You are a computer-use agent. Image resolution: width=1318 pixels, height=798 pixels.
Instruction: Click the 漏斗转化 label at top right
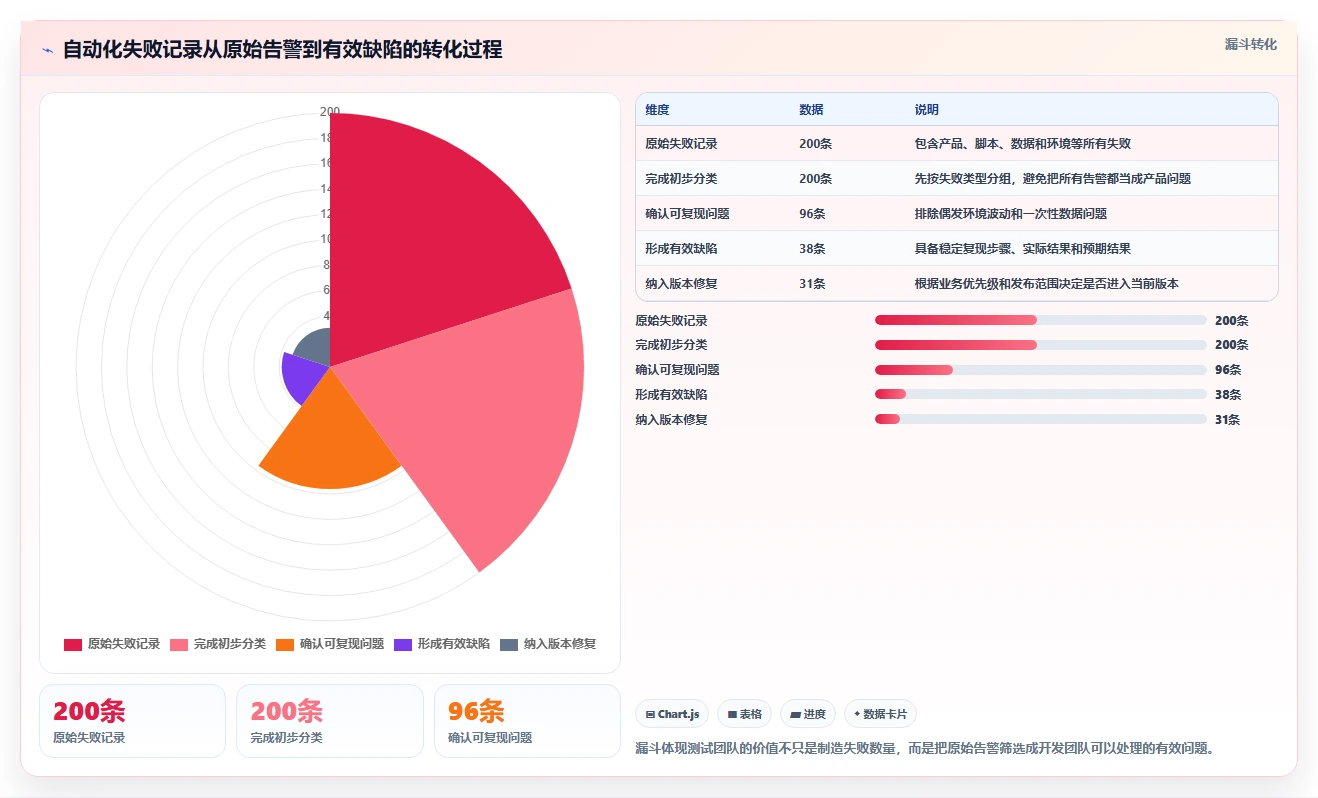1250,44
